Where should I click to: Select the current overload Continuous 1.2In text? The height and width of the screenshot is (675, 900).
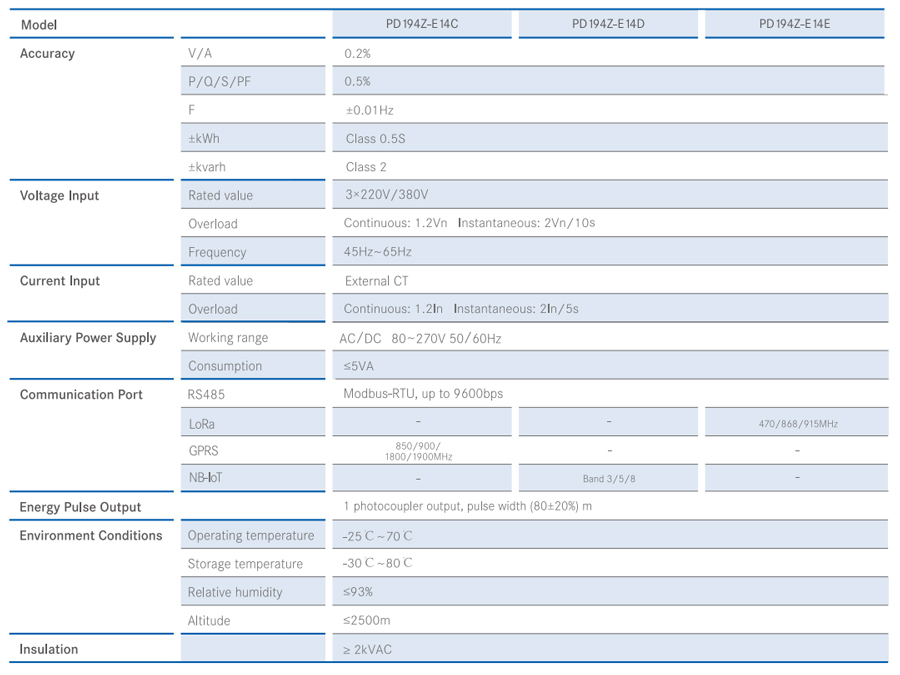[393, 309]
